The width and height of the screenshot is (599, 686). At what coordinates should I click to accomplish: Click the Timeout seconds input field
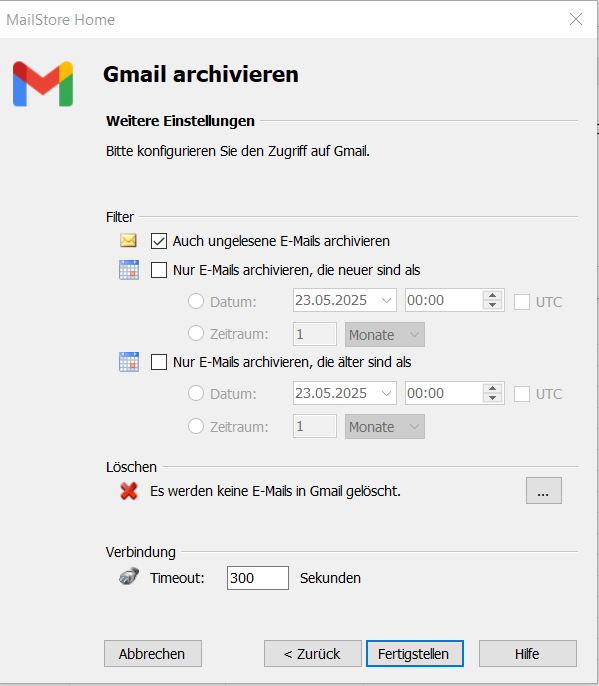pyautogui.click(x=258, y=578)
